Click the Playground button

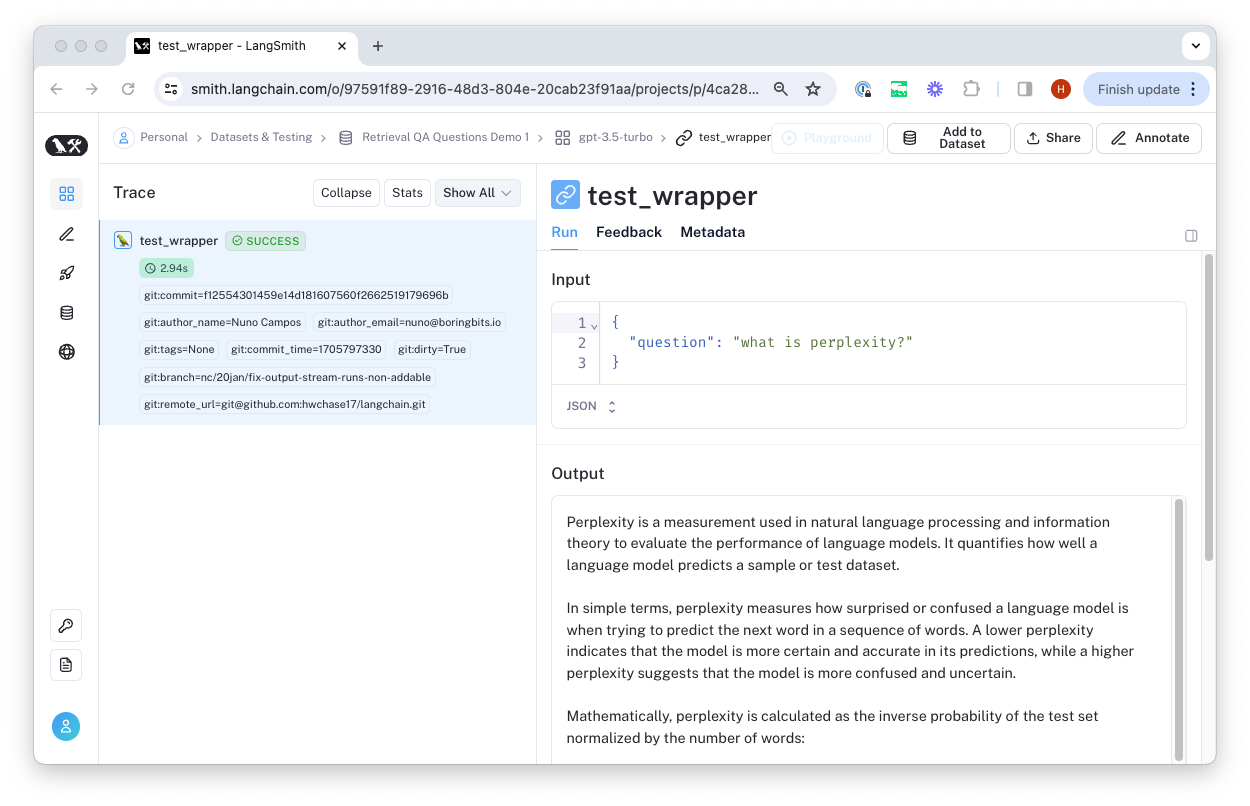pyautogui.click(x=827, y=138)
